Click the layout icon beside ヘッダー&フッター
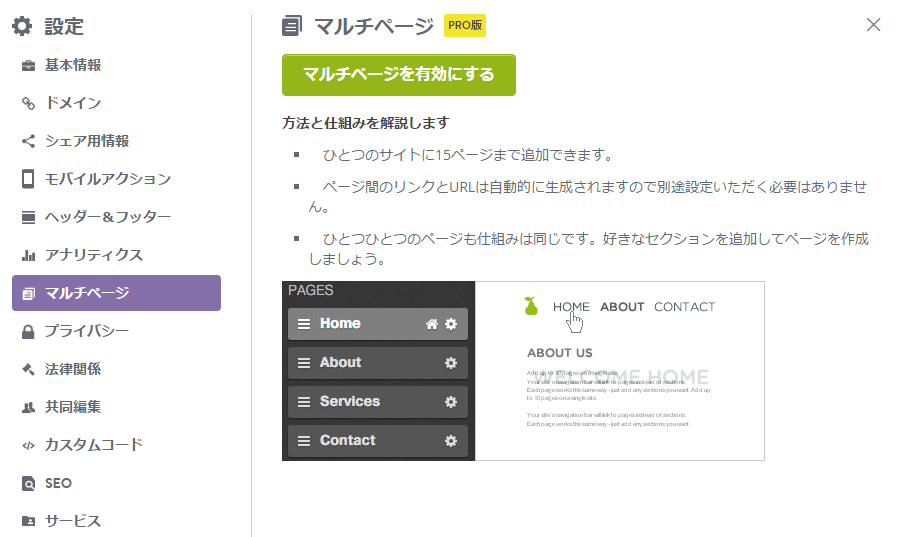Screen dimensions: 904x537 (x=28, y=217)
